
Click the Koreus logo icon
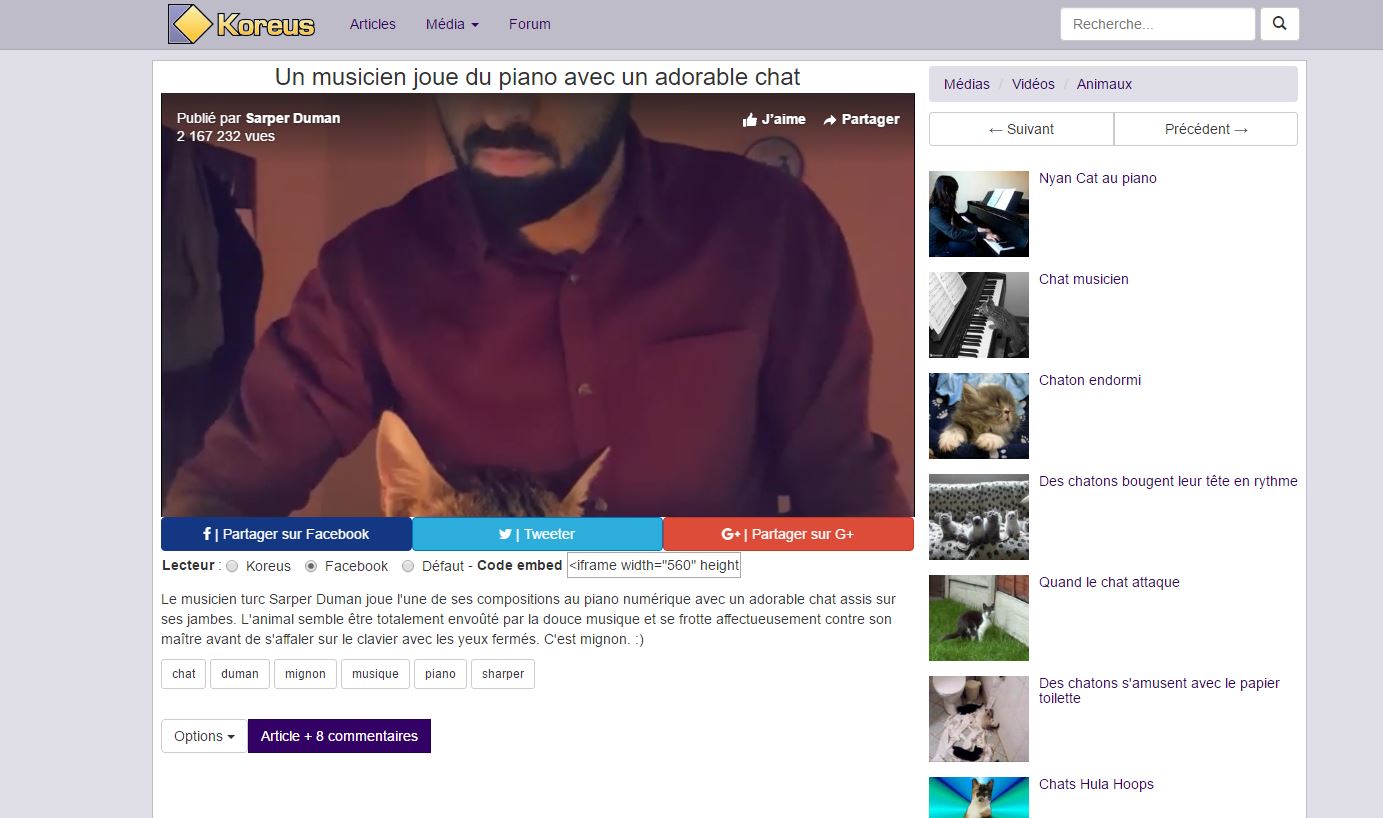pos(190,24)
